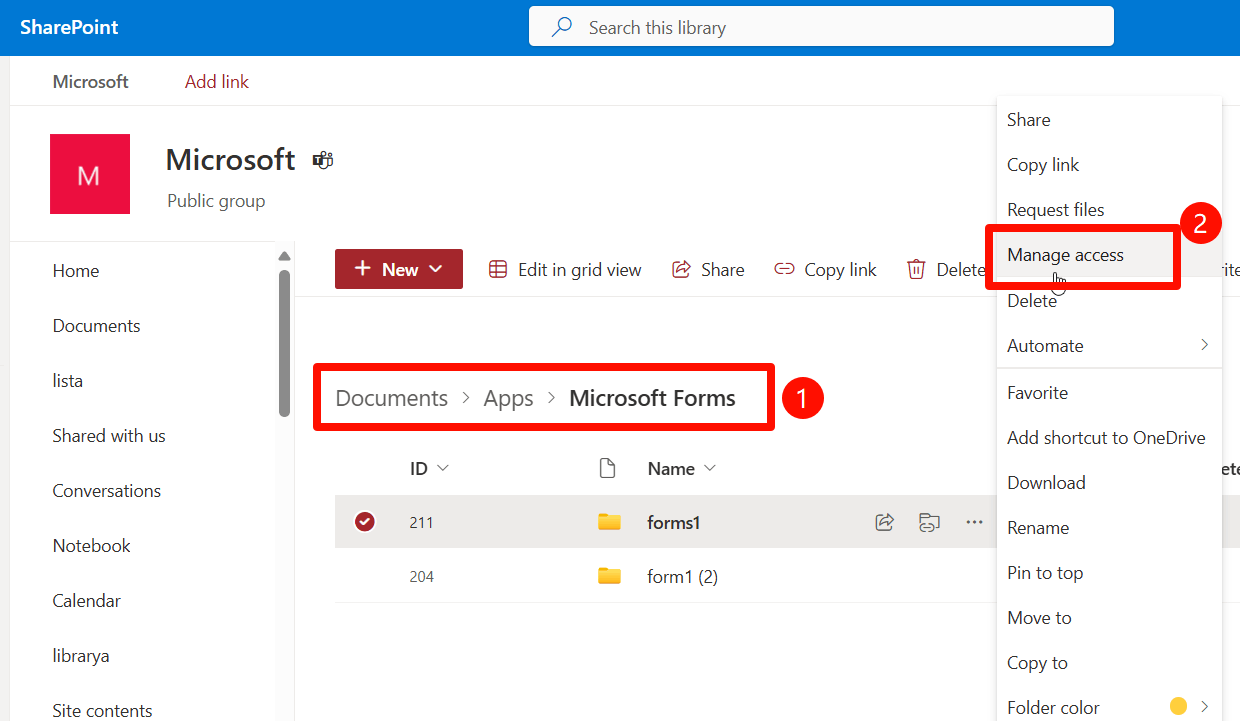
Task: Deselect the forms1 row checkbox
Action: tap(365, 521)
